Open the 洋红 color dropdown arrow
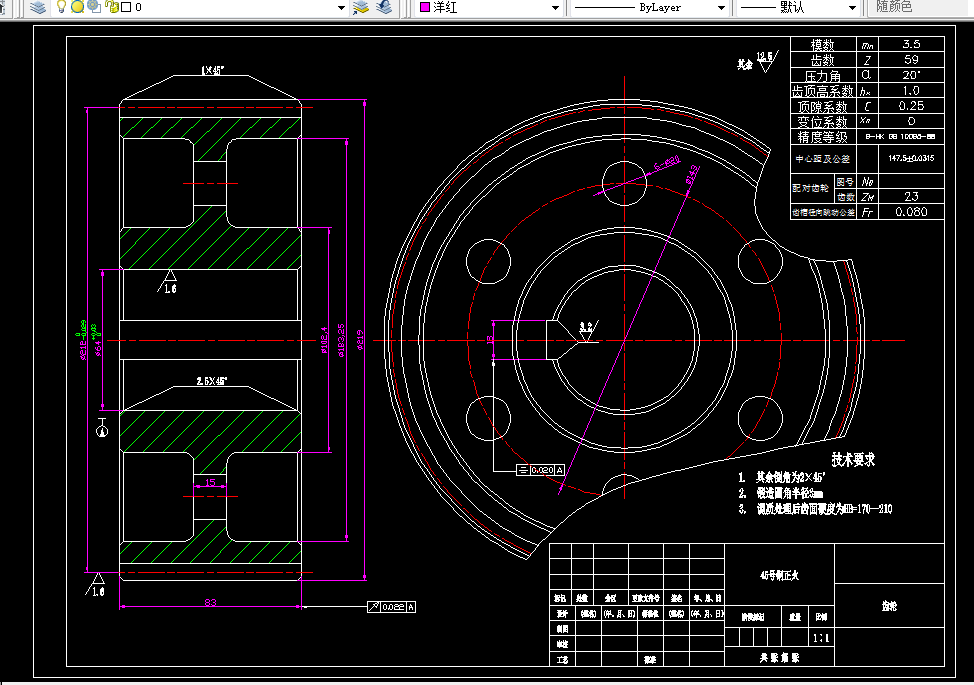The width and height of the screenshot is (974, 685). (555, 7)
